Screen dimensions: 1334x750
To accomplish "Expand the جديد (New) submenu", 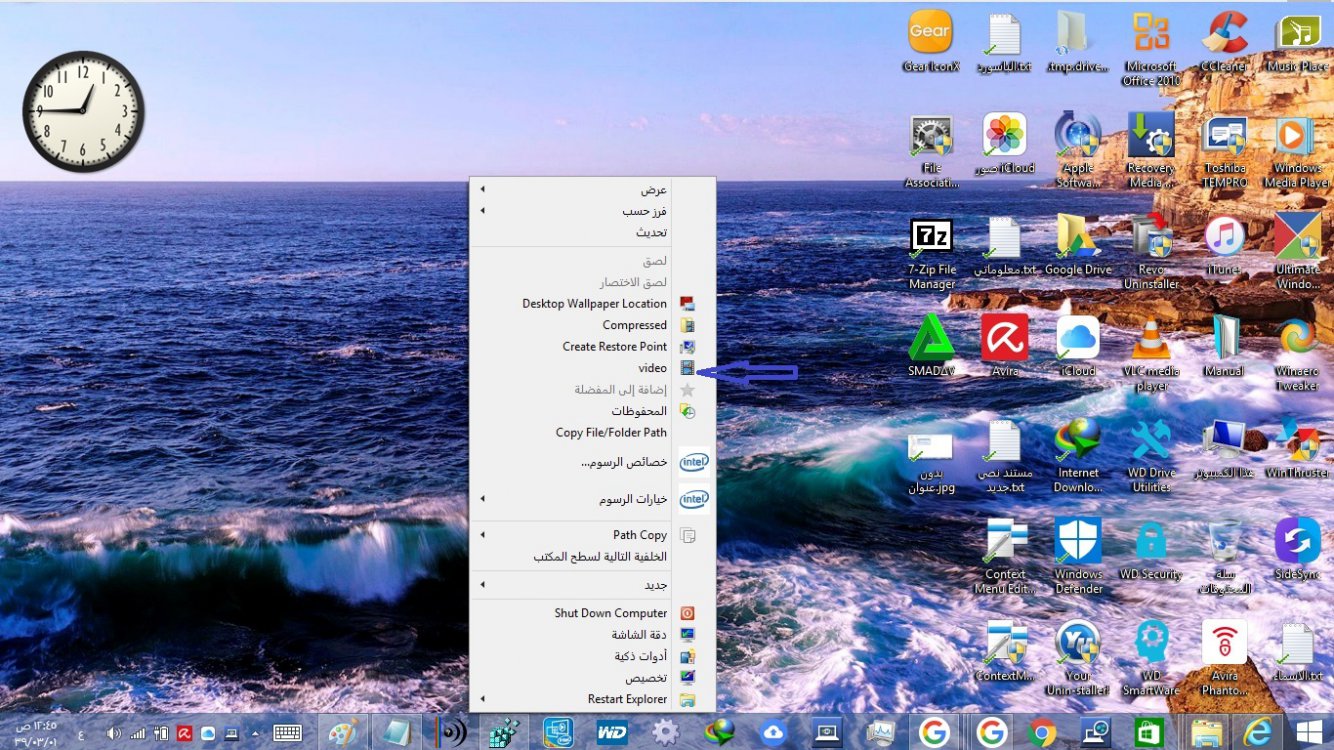I will [x=592, y=584].
